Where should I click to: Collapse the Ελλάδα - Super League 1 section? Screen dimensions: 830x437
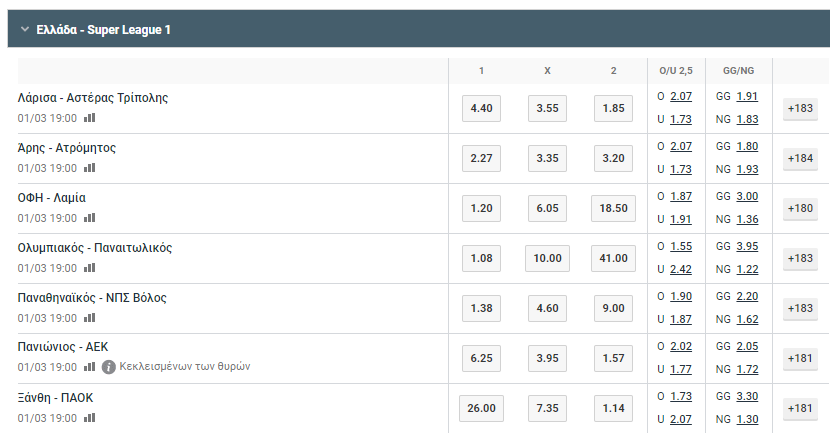(x=25, y=29)
